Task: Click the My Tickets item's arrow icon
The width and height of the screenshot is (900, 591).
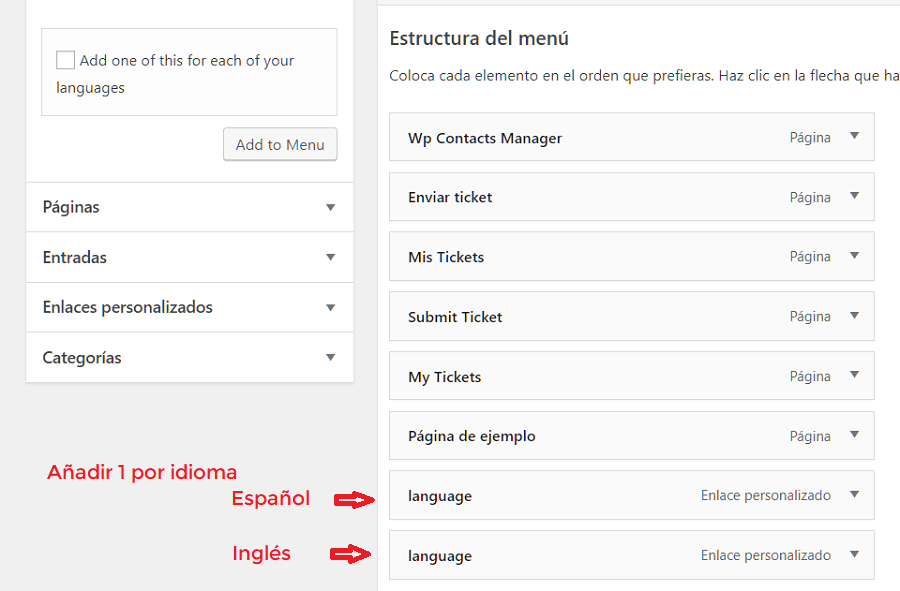Action: coord(854,376)
